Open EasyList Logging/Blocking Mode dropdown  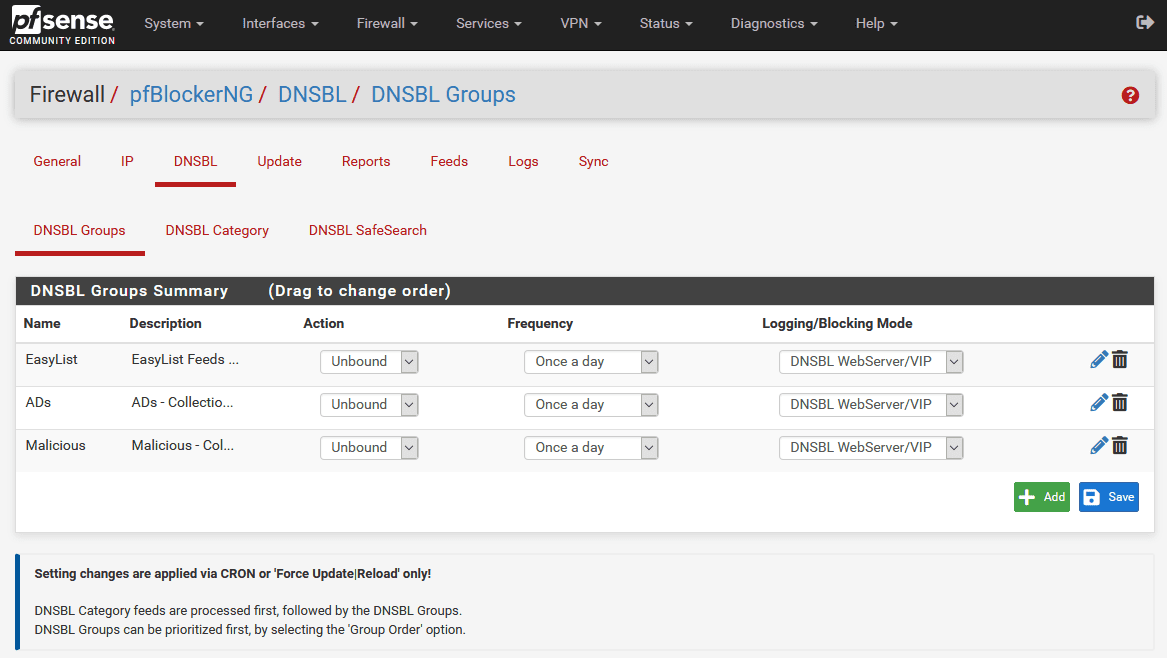(871, 362)
